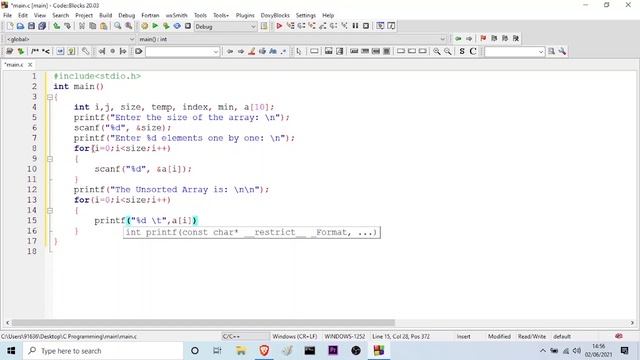
Task: Click the C/C++ language status field
Action: click(245, 336)
